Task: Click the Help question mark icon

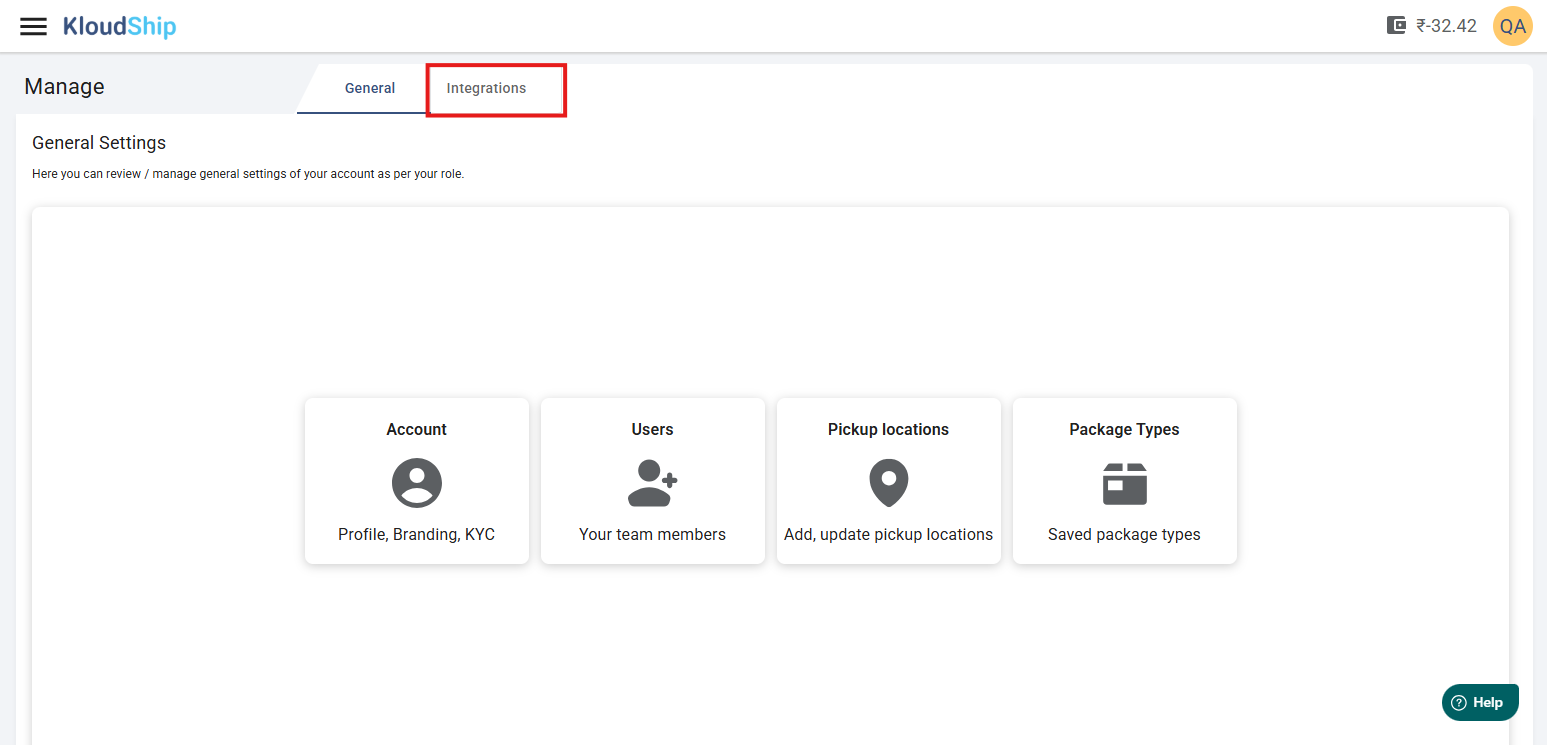Action: 1459,703
